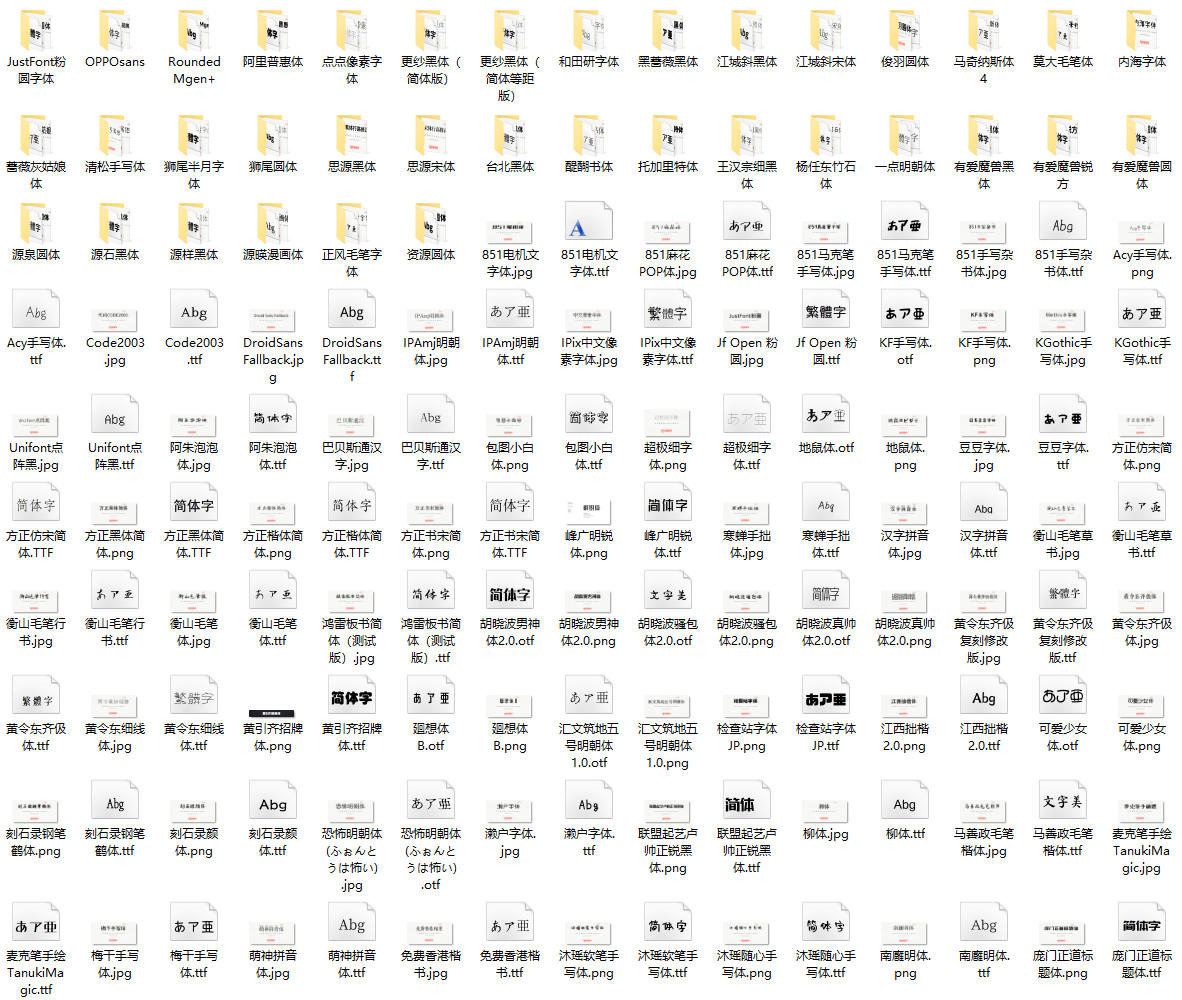Viewport: 1182px width, 1000px height.
Task: Select the Code2003.ttf file
Action: point(194,312)
